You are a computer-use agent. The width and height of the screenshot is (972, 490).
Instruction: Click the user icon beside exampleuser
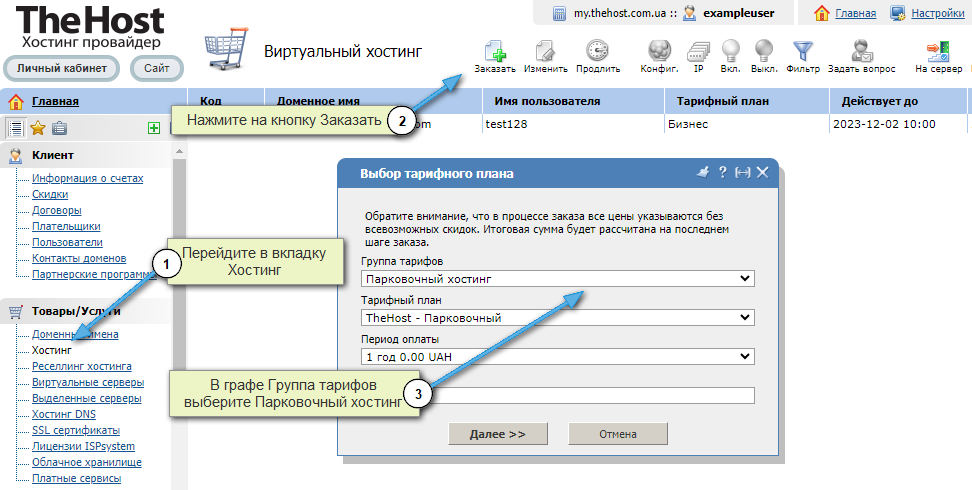[x=690, y=13]
